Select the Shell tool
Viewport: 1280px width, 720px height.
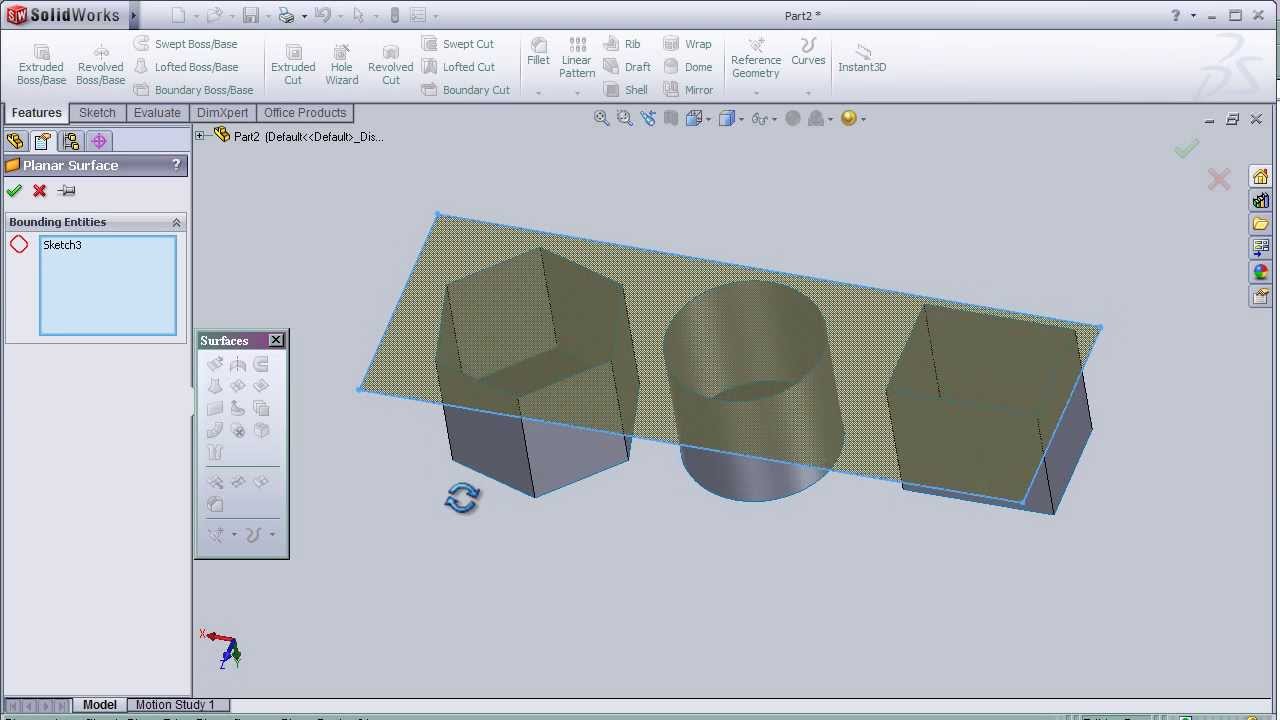coord(626,90)
